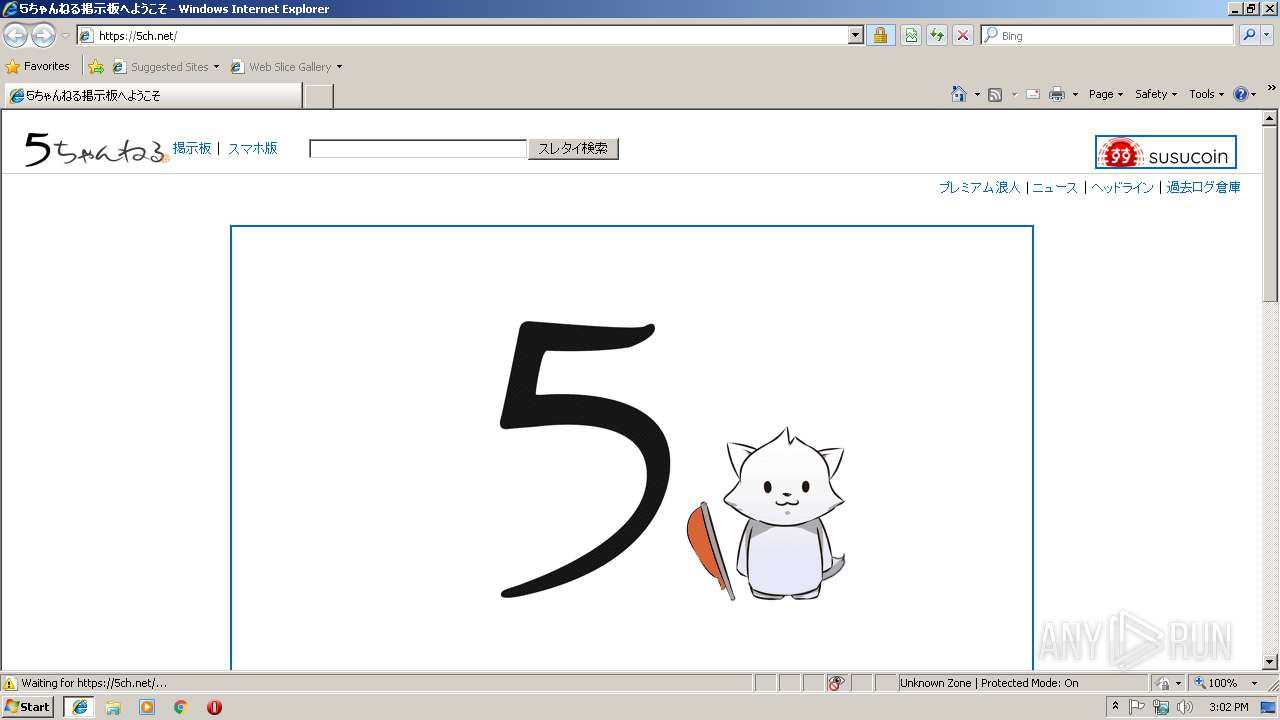This screenshot has height=720, width=1280.
Task: Click the Refresh page icon
Action: (x=937, y=36)
